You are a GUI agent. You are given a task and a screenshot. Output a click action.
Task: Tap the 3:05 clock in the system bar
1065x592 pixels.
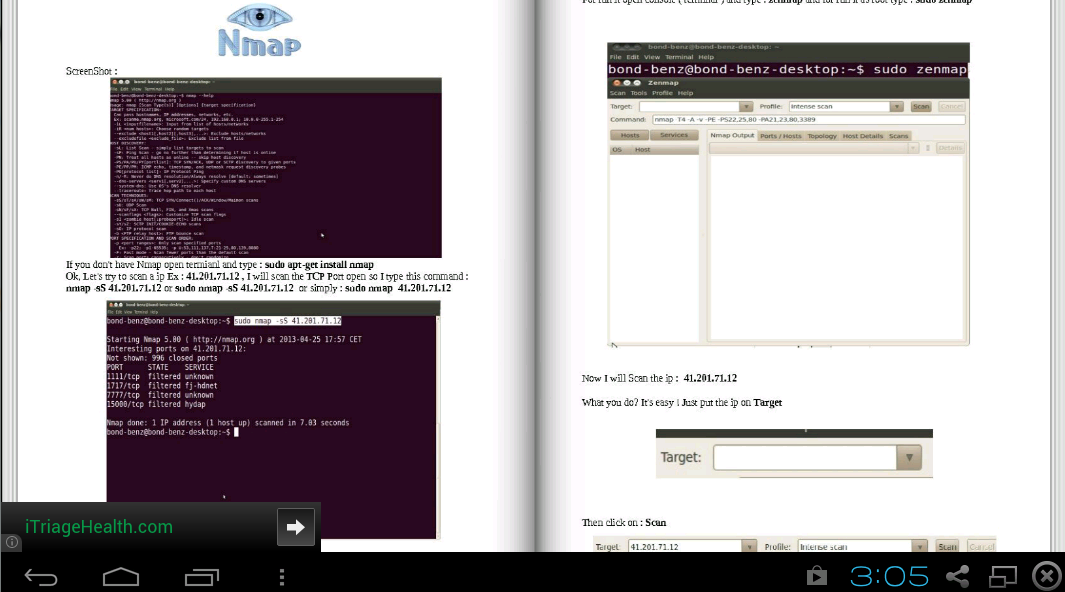click(x=889, y=576)
